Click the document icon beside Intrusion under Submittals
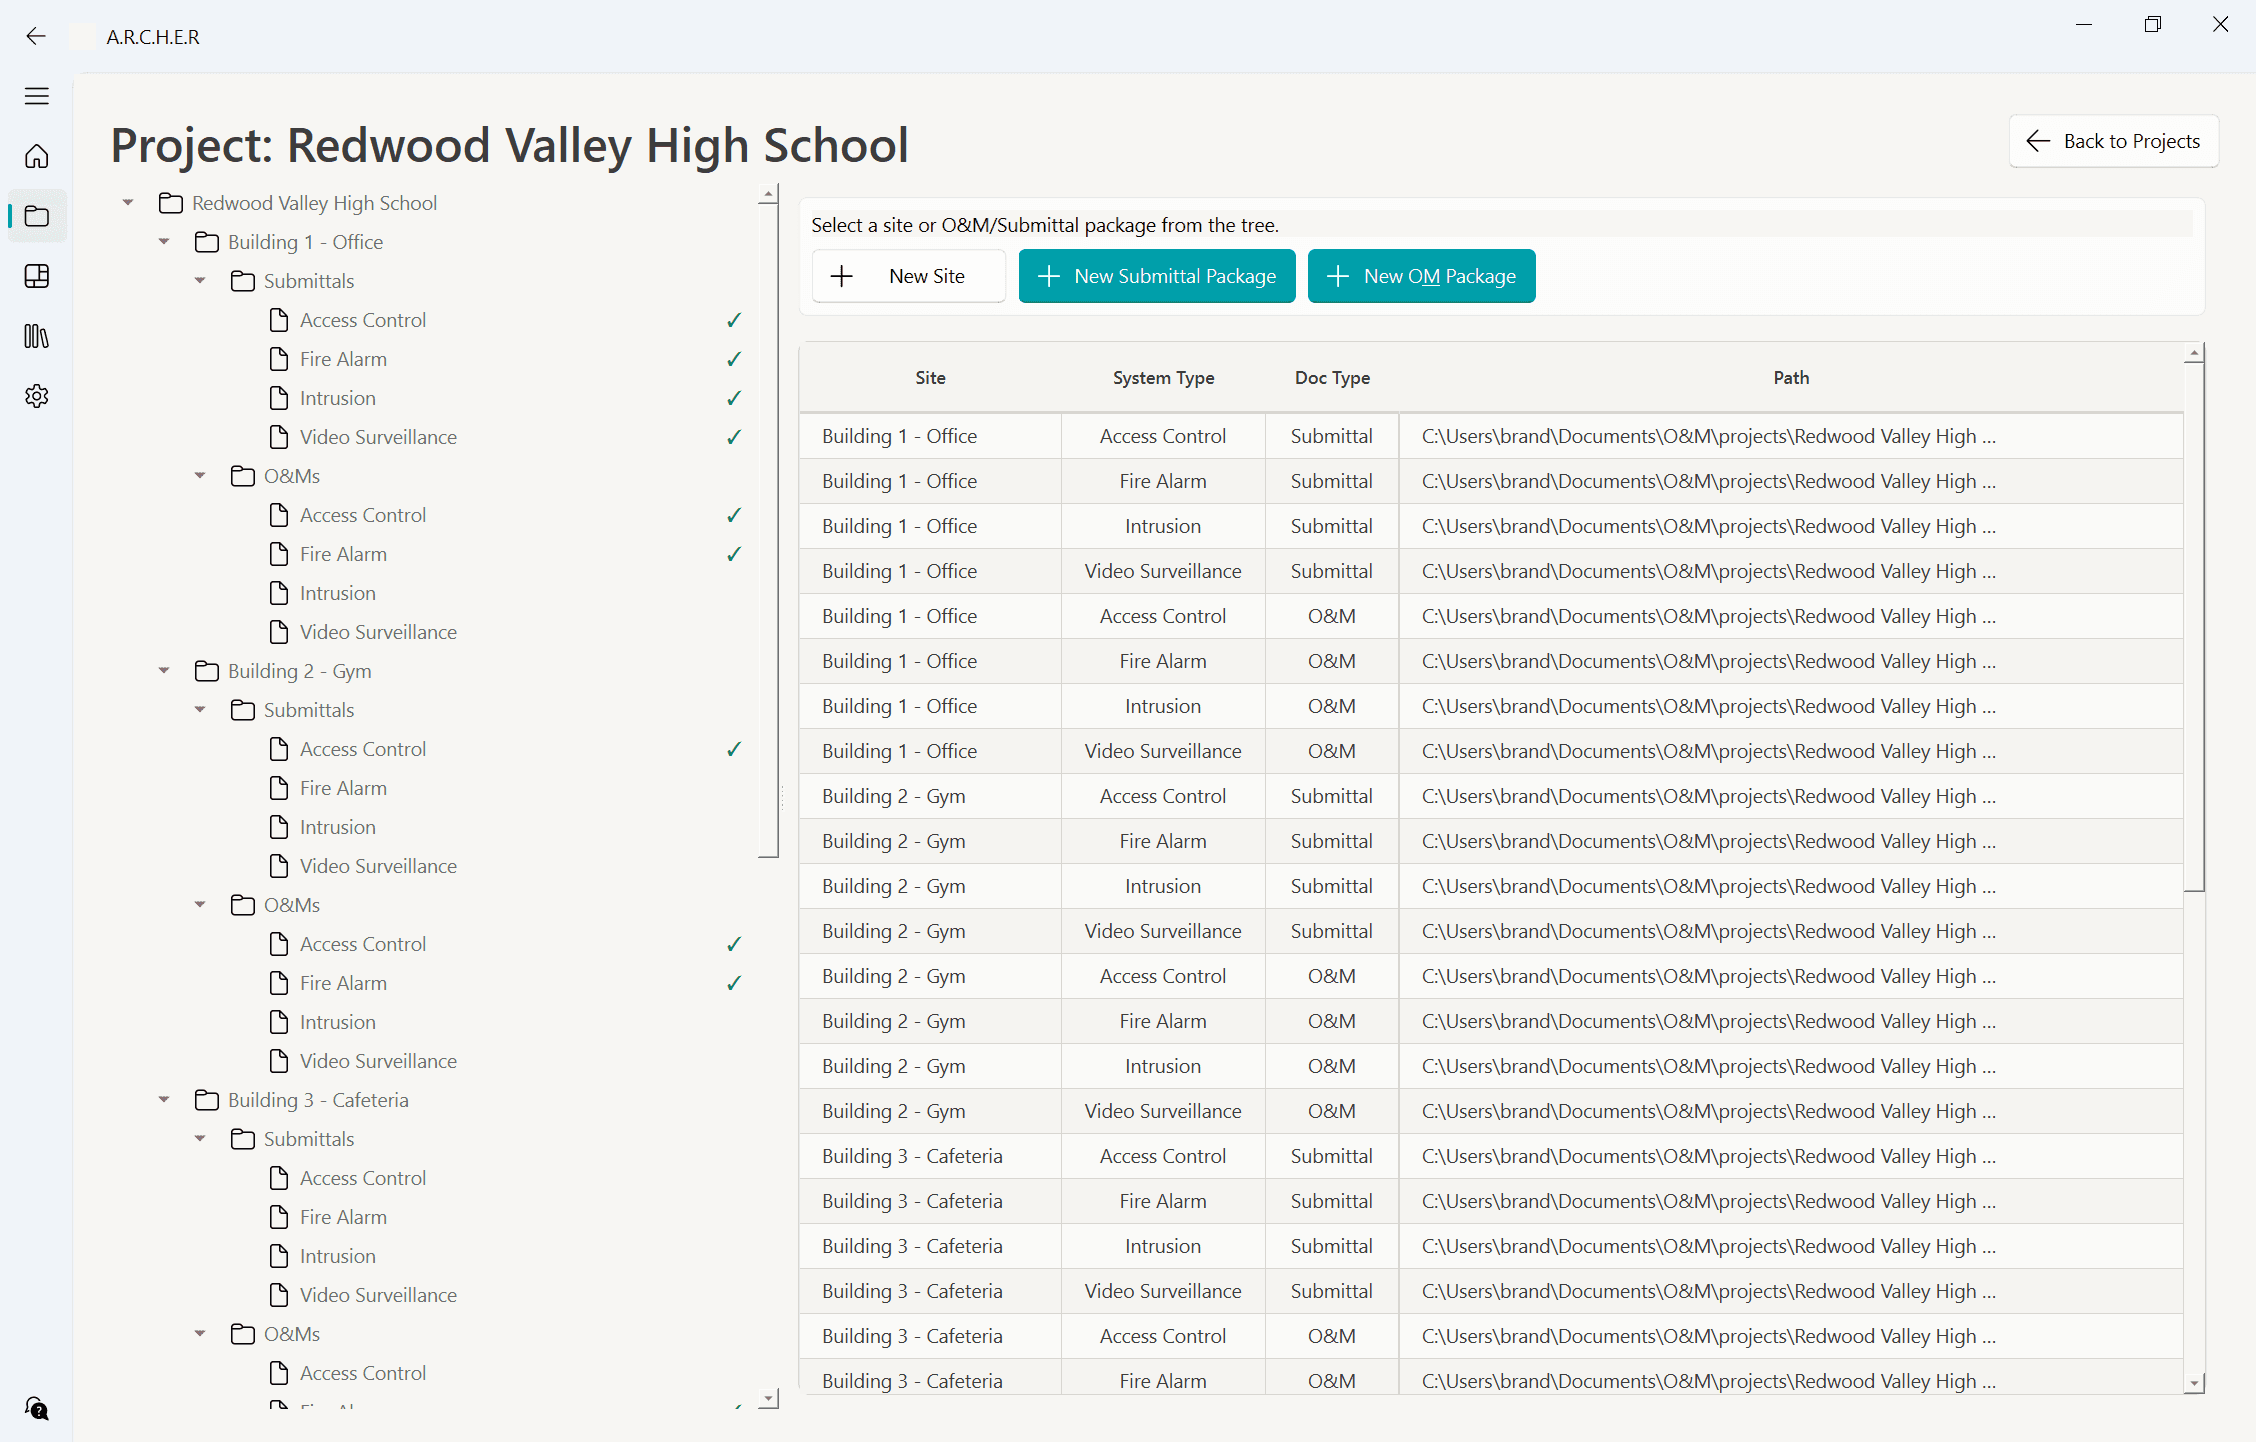The width and height of the screenshot is (2256, 1442). (x=280, y=397)
